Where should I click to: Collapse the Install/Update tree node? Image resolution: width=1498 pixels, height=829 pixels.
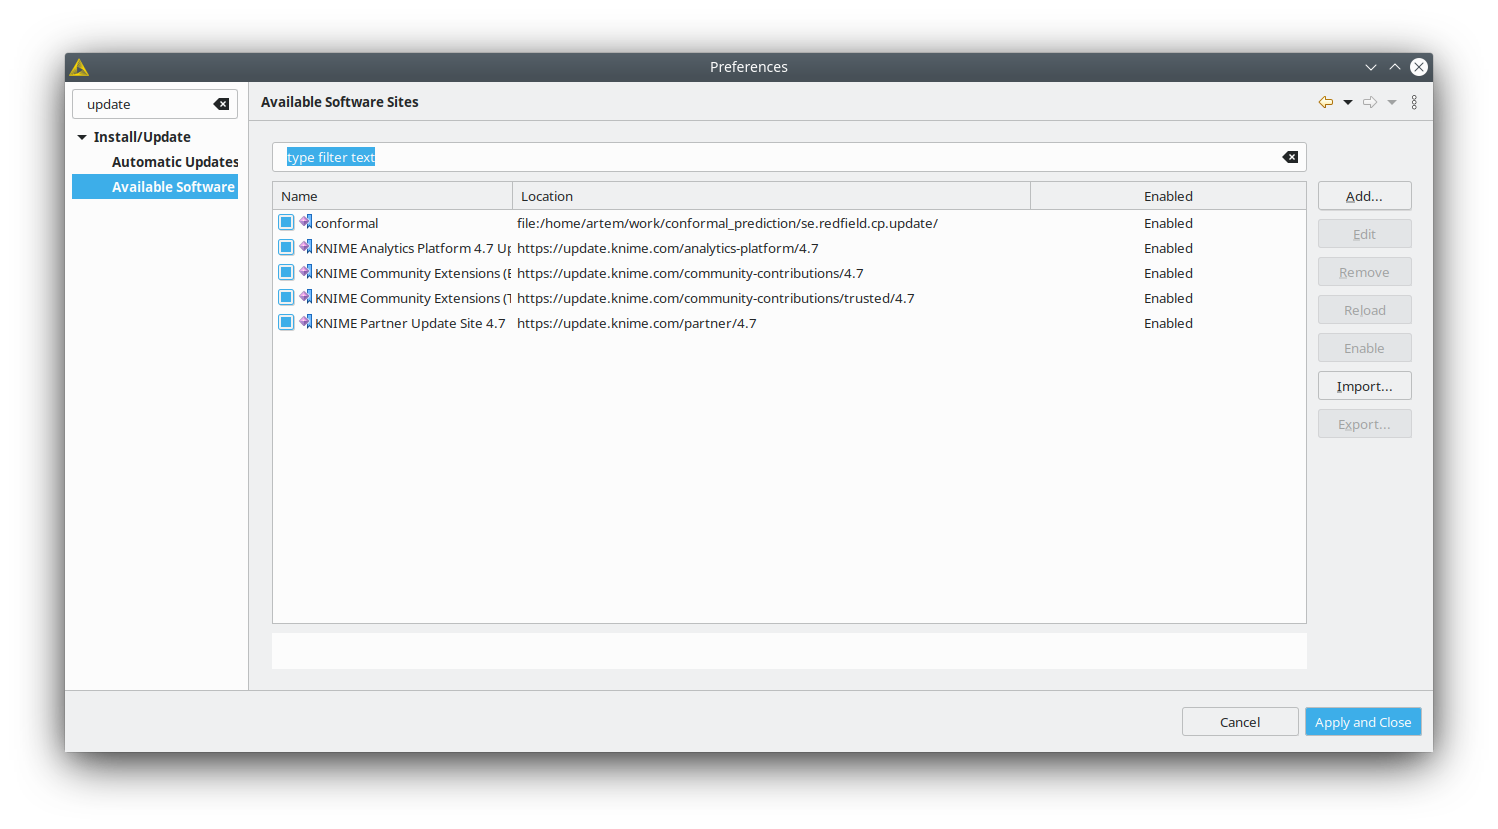(82, 137)
